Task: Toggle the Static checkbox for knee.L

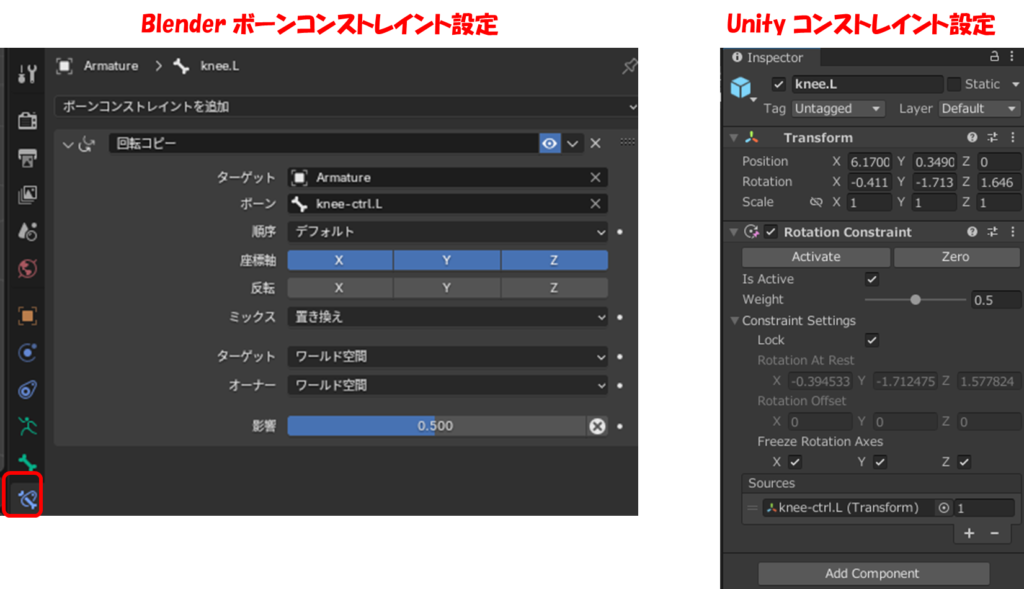Action: (x=954, y=85)
